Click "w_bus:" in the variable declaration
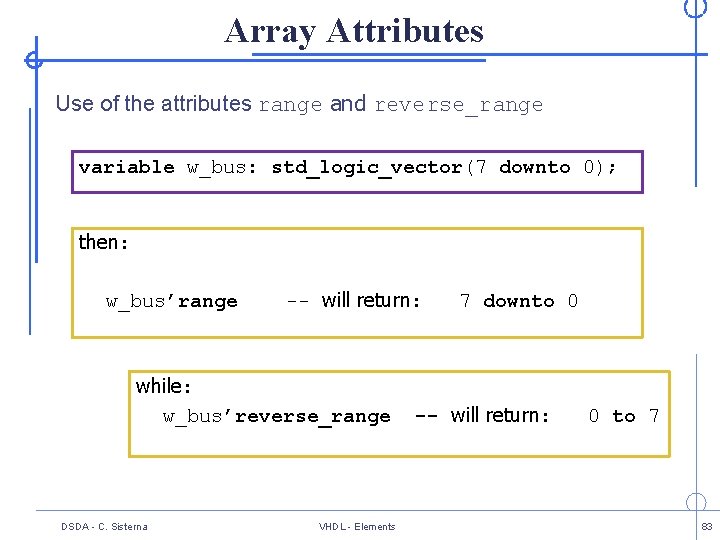 (x=222, y=167)
